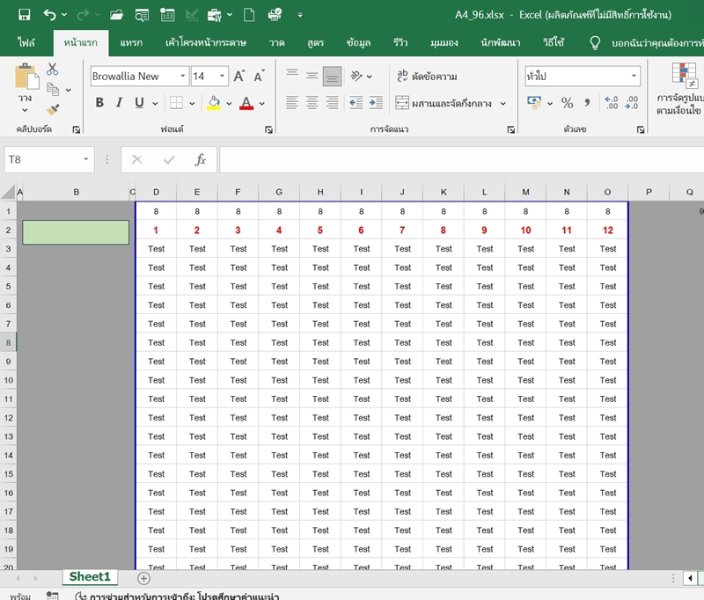The image size is (704, 600).
Task: Apply the red font color swatch
Action: tap(246, 103)
